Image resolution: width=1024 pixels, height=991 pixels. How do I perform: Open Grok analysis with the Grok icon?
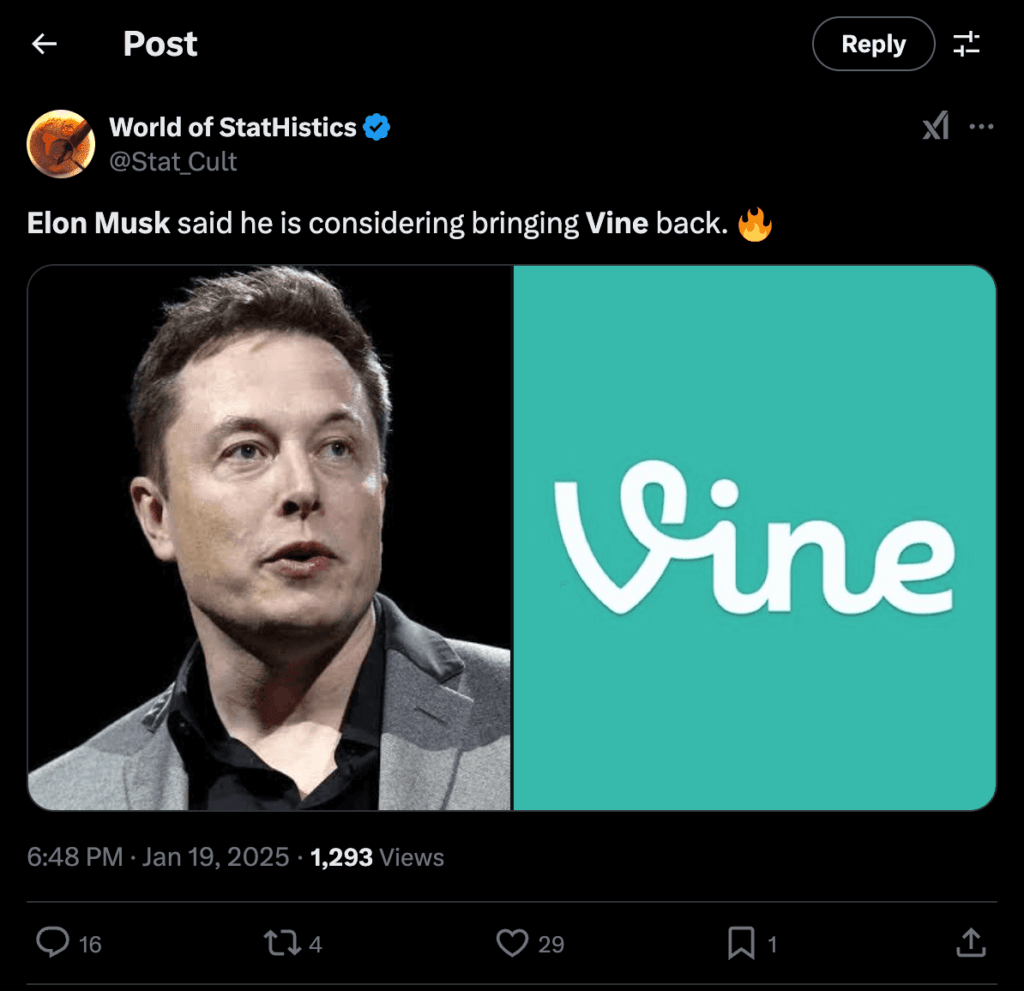point(933,127)
